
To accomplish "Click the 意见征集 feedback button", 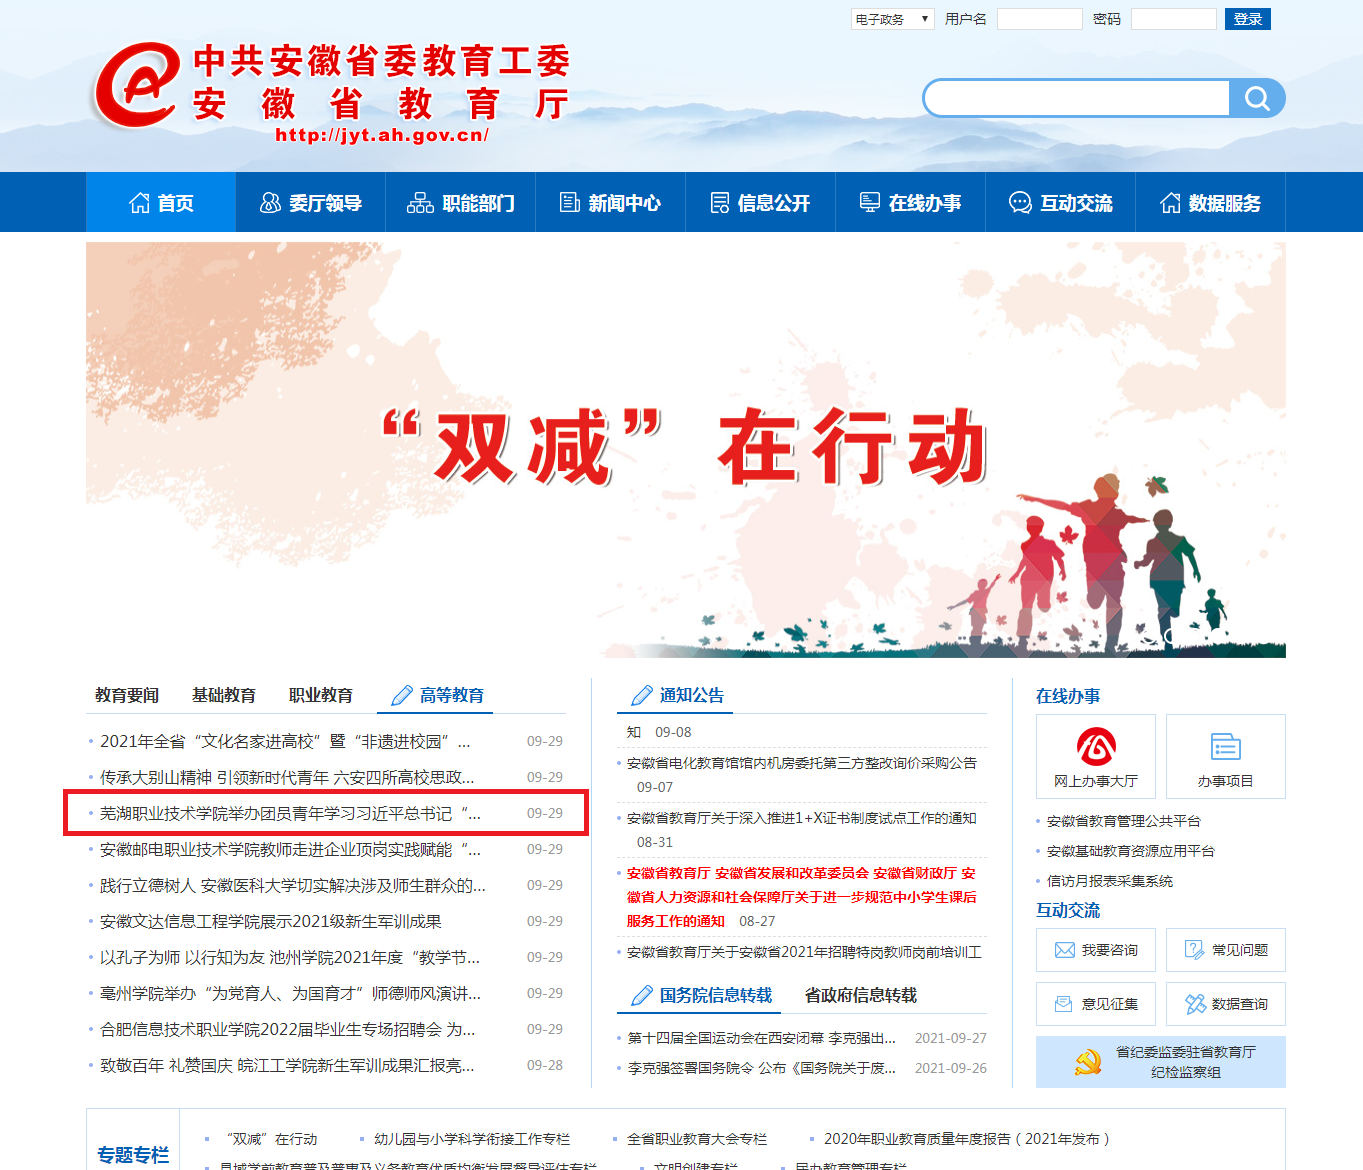I will coord(1096,1004).
